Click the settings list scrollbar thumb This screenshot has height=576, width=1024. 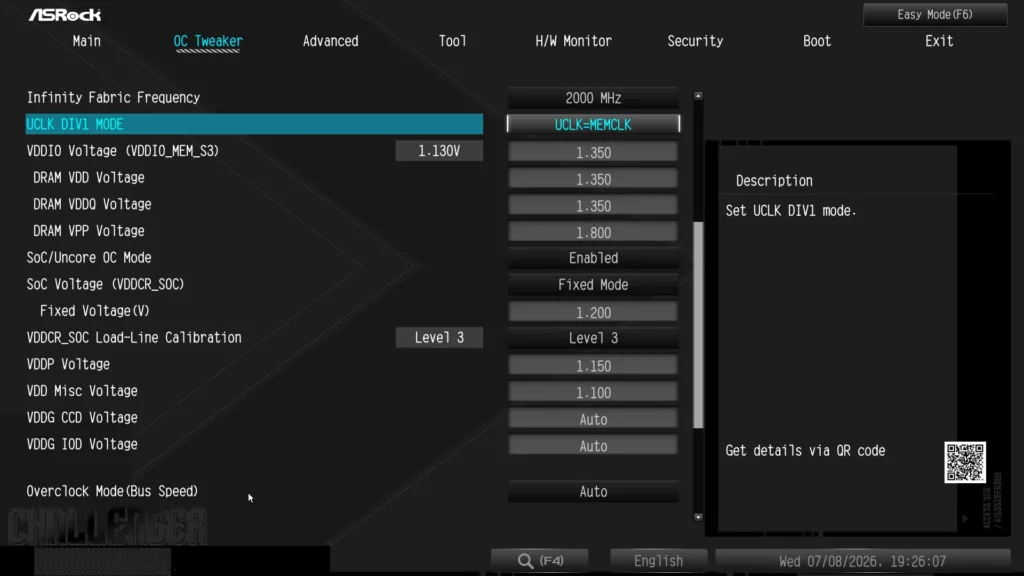pos(698,325)
